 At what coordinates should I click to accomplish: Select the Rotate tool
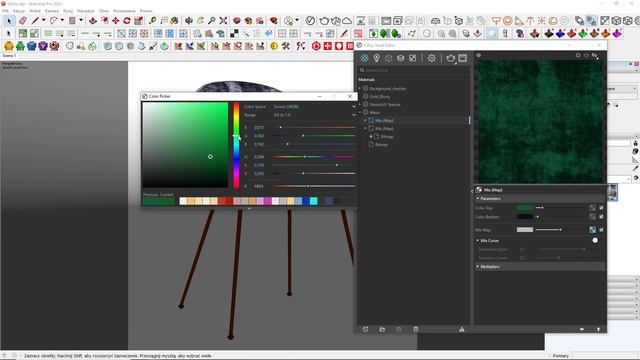pyautogui.click(x=127, y=20)
